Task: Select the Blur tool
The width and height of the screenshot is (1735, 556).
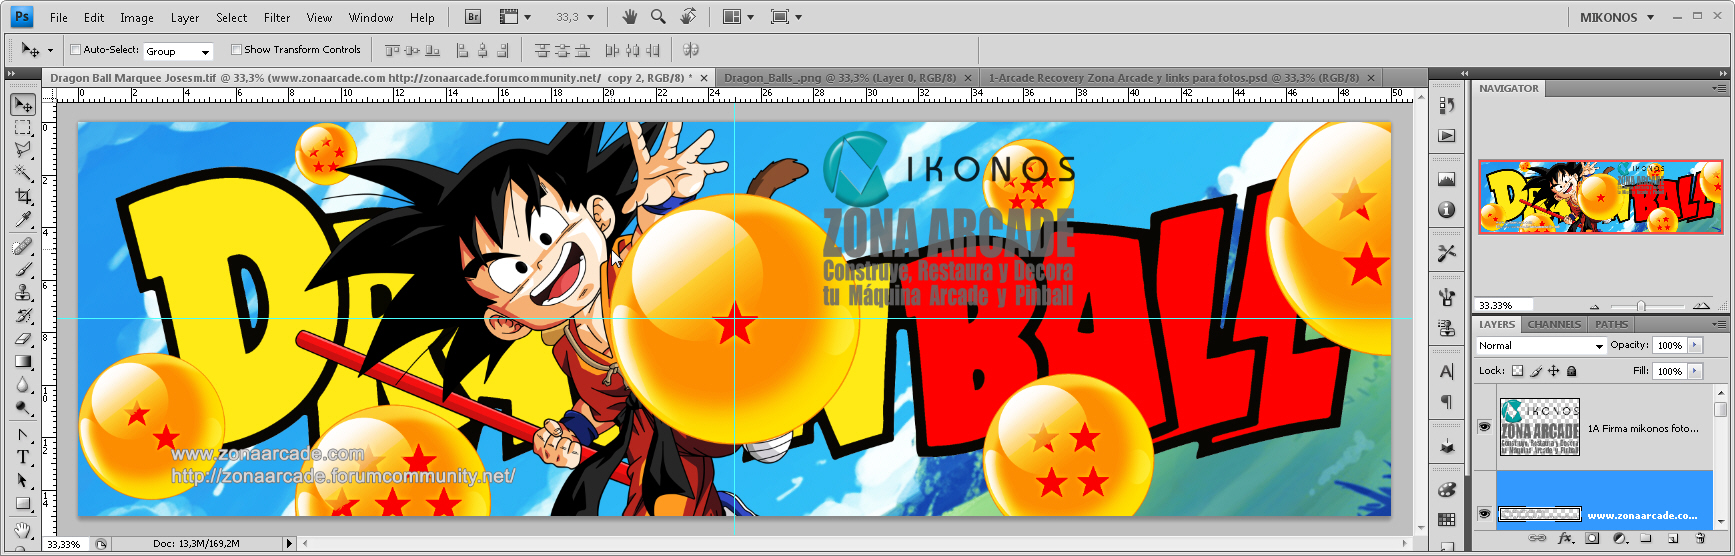Action: click(23, 385)
